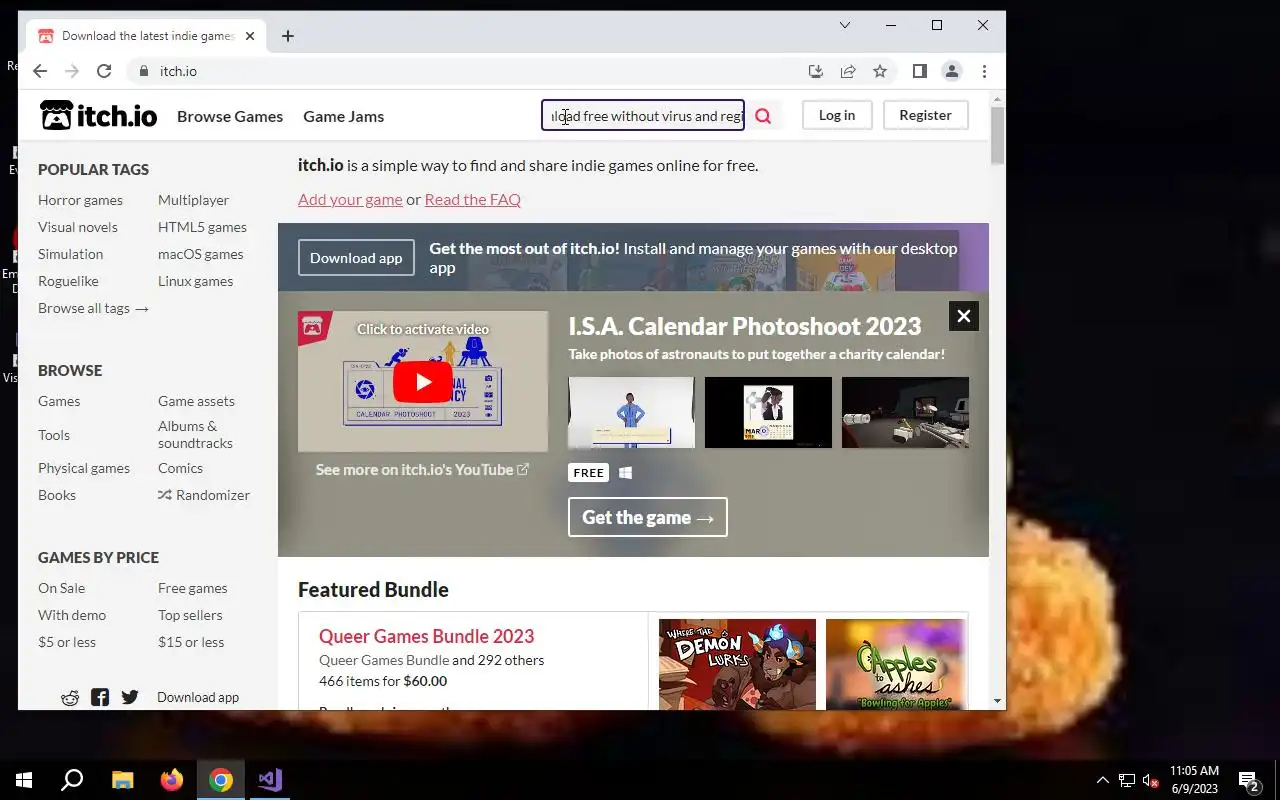This screenshot has width=1280, height=800.
Task: Open Where the Demon Lurks thumbnail
Action: (x=737, y=664)
